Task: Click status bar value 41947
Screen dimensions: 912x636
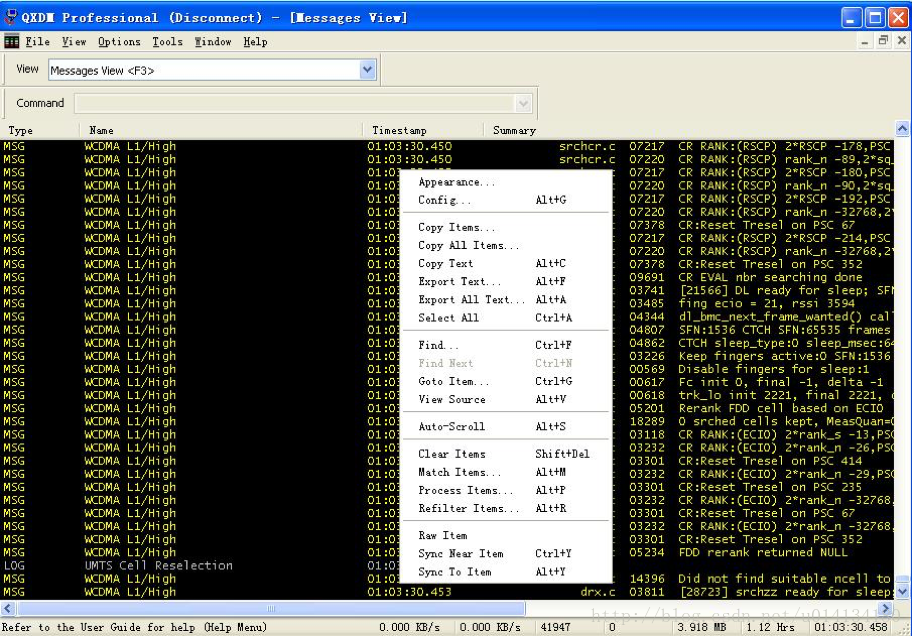Action: [555, 627]
